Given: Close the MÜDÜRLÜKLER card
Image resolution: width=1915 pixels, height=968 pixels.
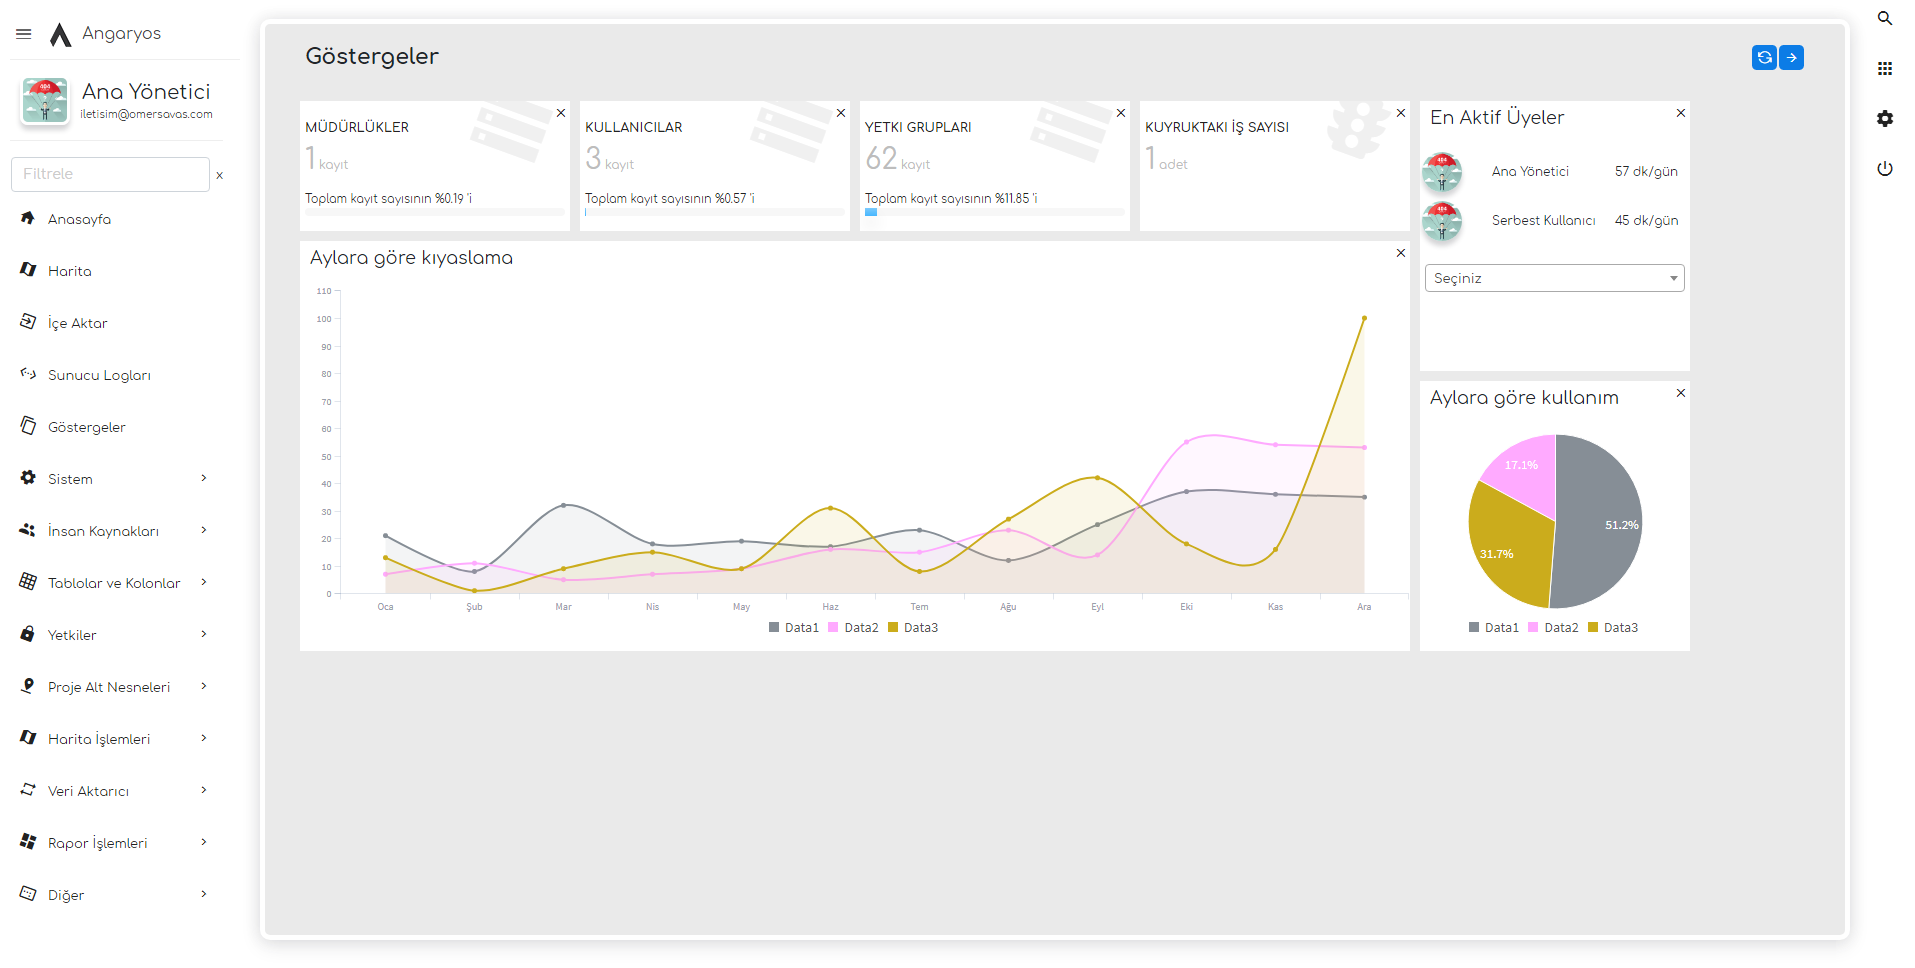Looking at the screenshot, I should point(561,113).
